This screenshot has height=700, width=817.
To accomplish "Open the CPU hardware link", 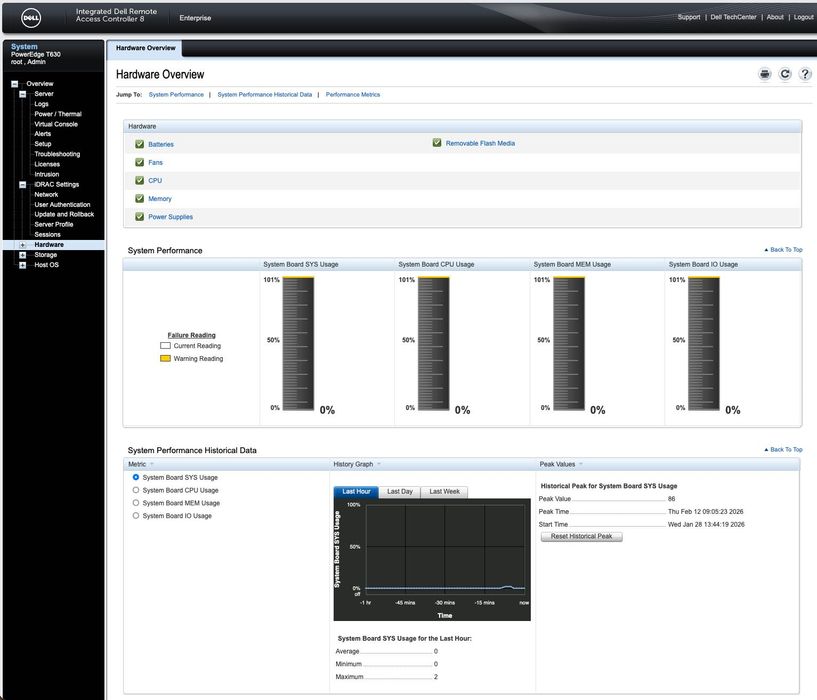I will [155, 181].
